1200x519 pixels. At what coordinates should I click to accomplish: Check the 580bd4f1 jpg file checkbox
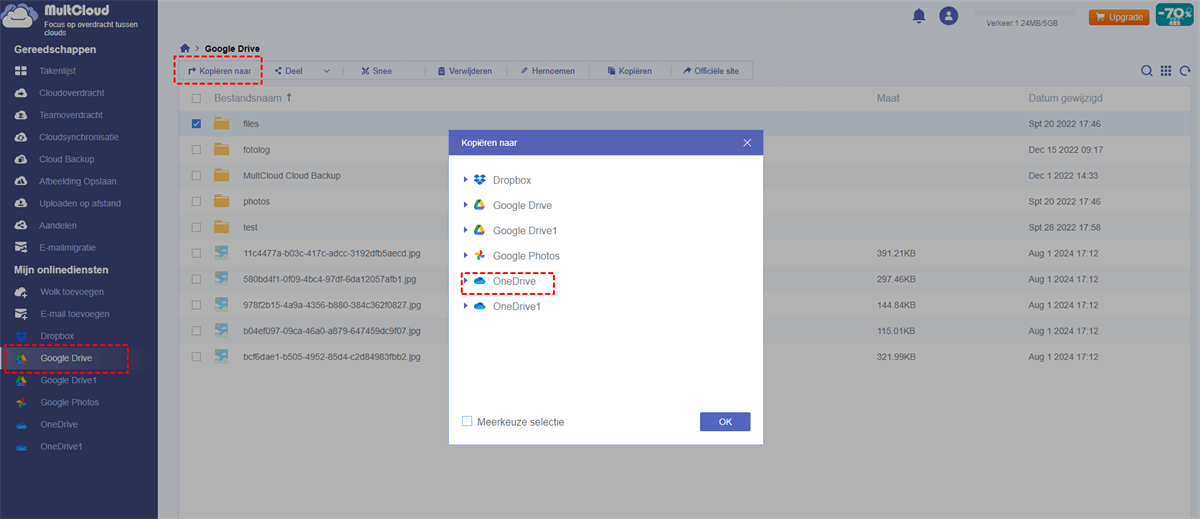tap(196, 279)
